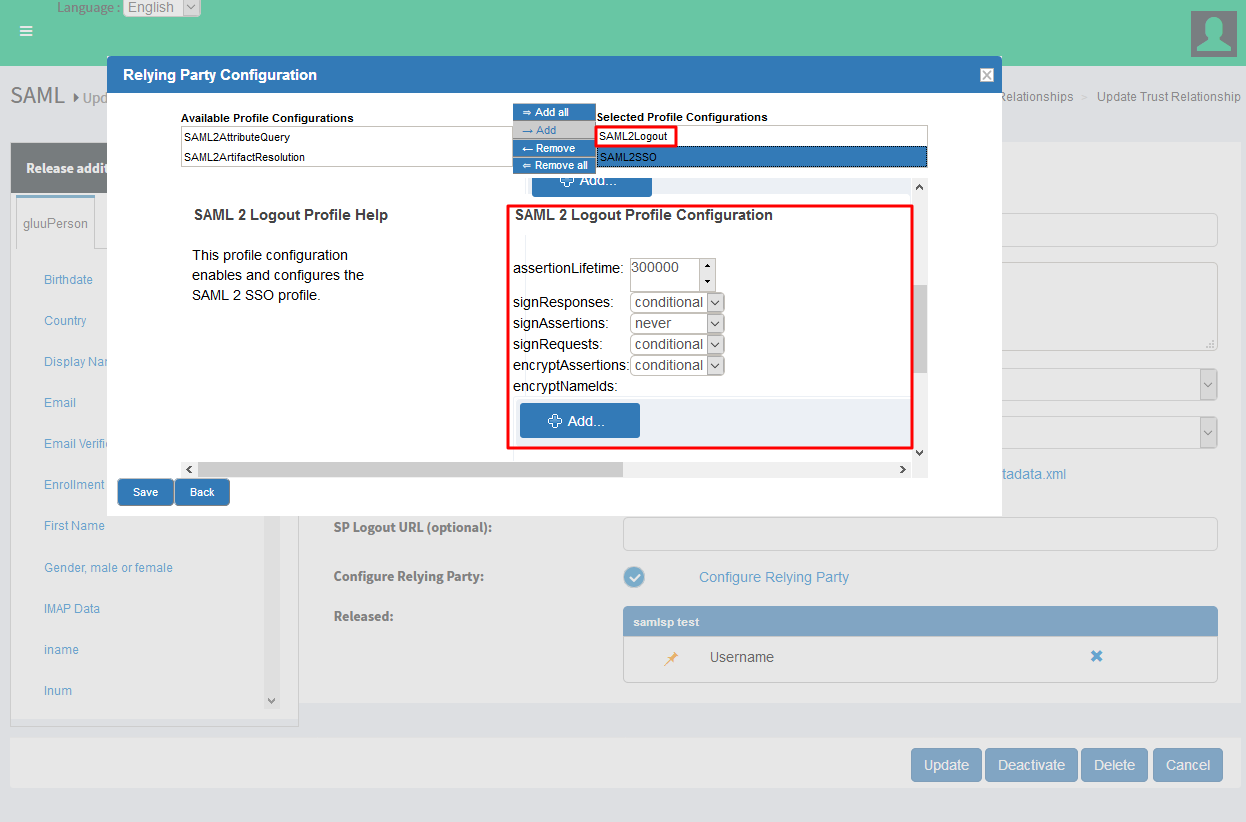The width and height of the screenshot is (1246, 822).
Task: Click the Cancel button
Action: coord(1188,765)
